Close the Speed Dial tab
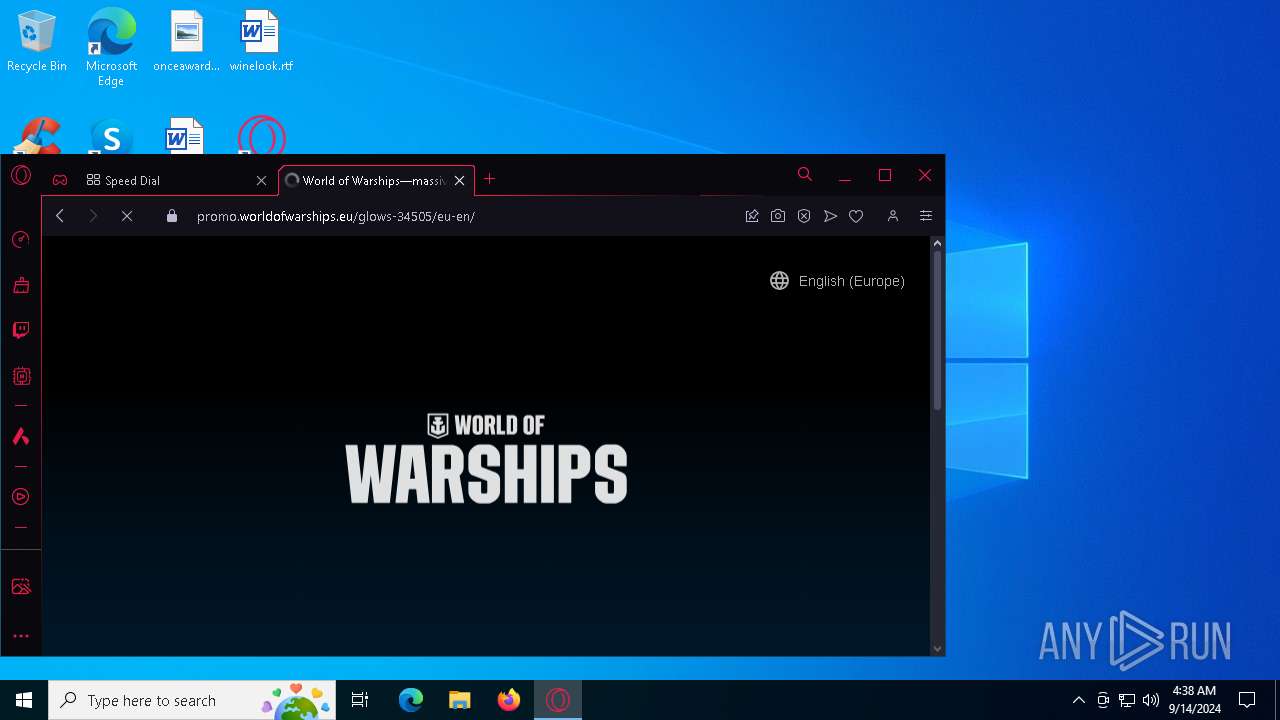 click(261, 181)
